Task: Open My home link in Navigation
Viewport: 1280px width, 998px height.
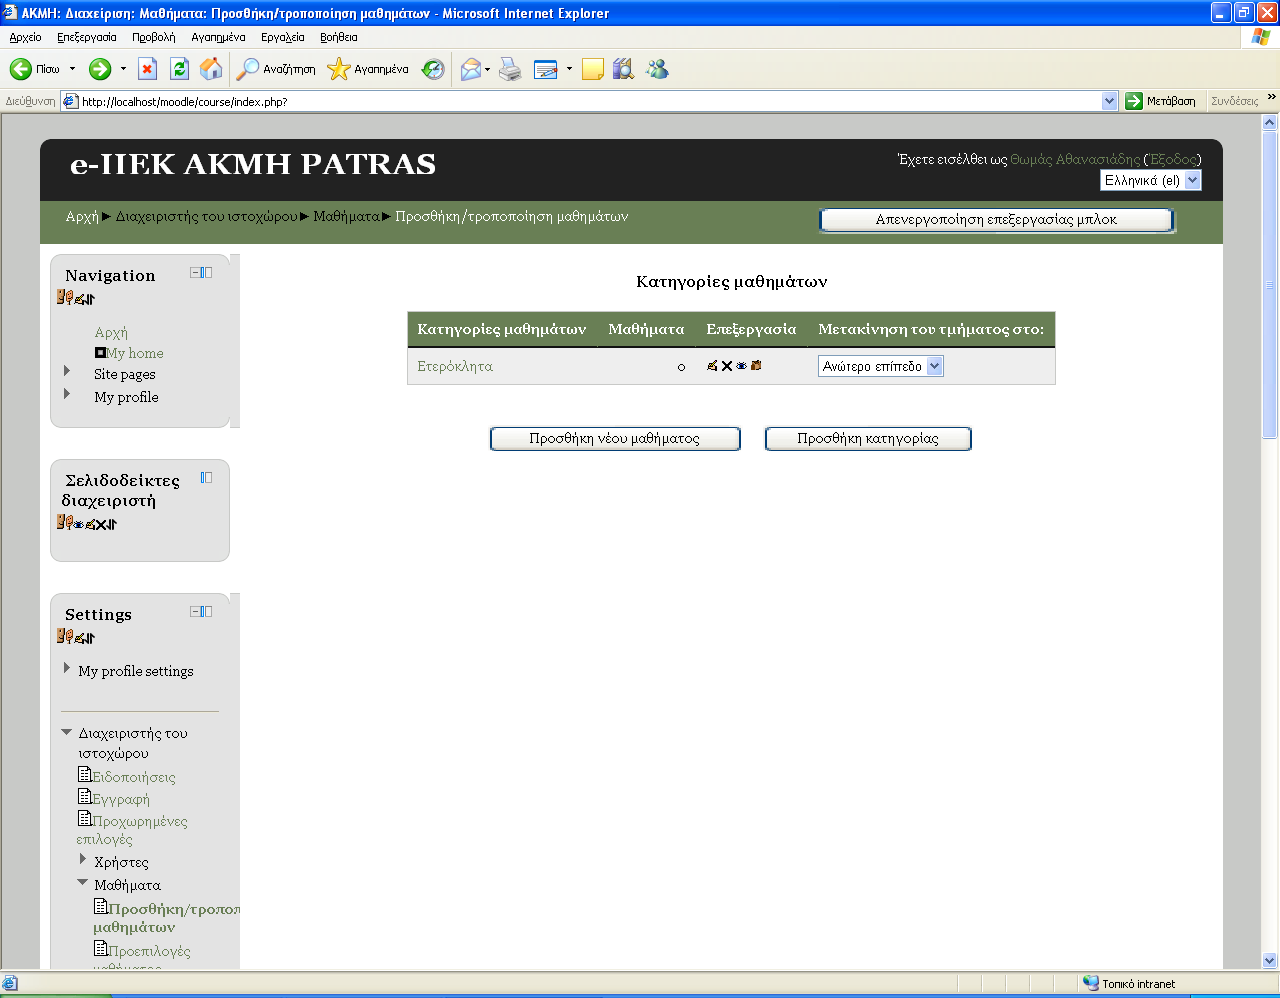Action: pyautogui.click(x=135, y=353)
